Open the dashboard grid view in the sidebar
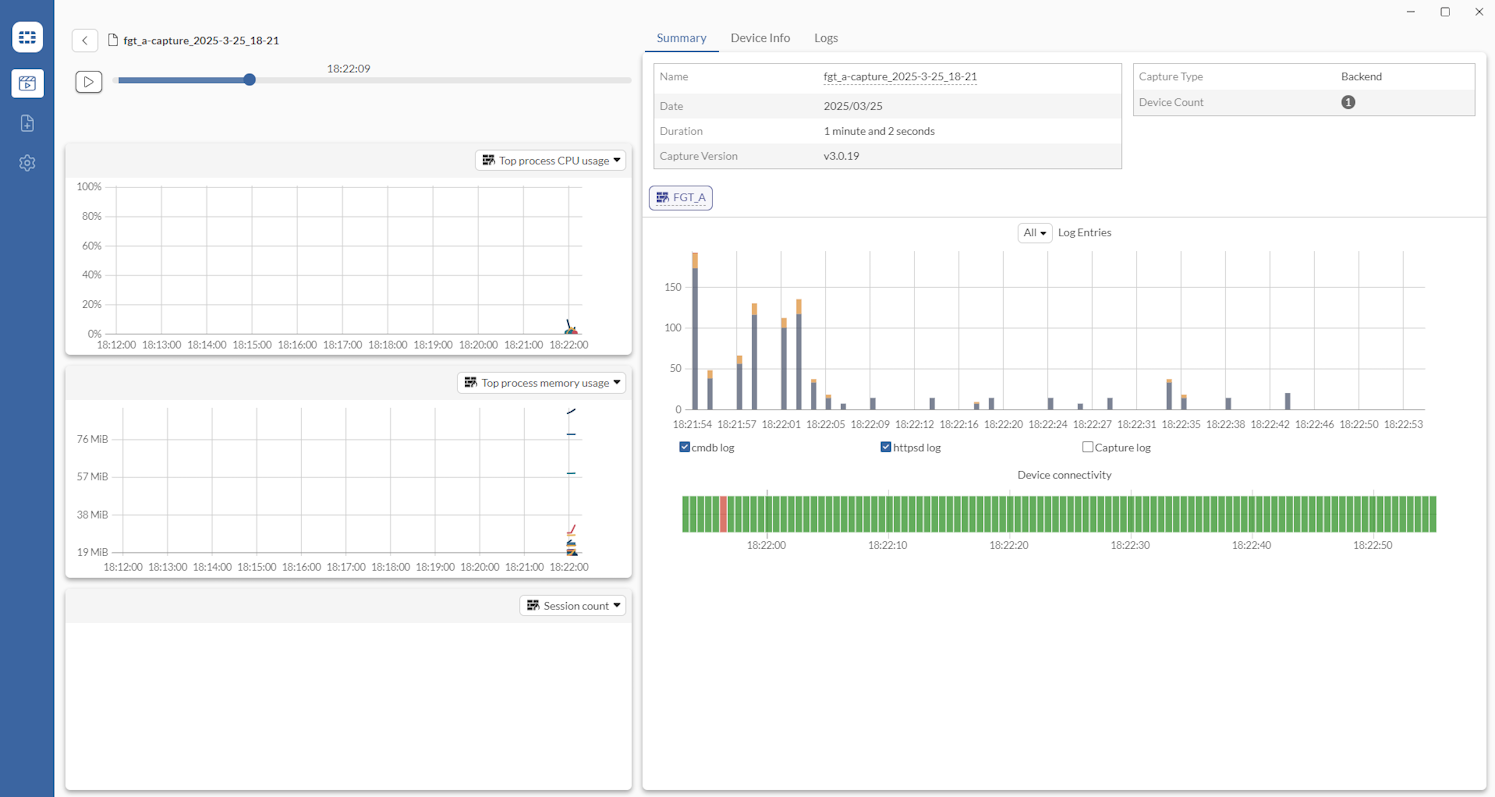This screenshot has width=1495, height=797. coord(27,37)
